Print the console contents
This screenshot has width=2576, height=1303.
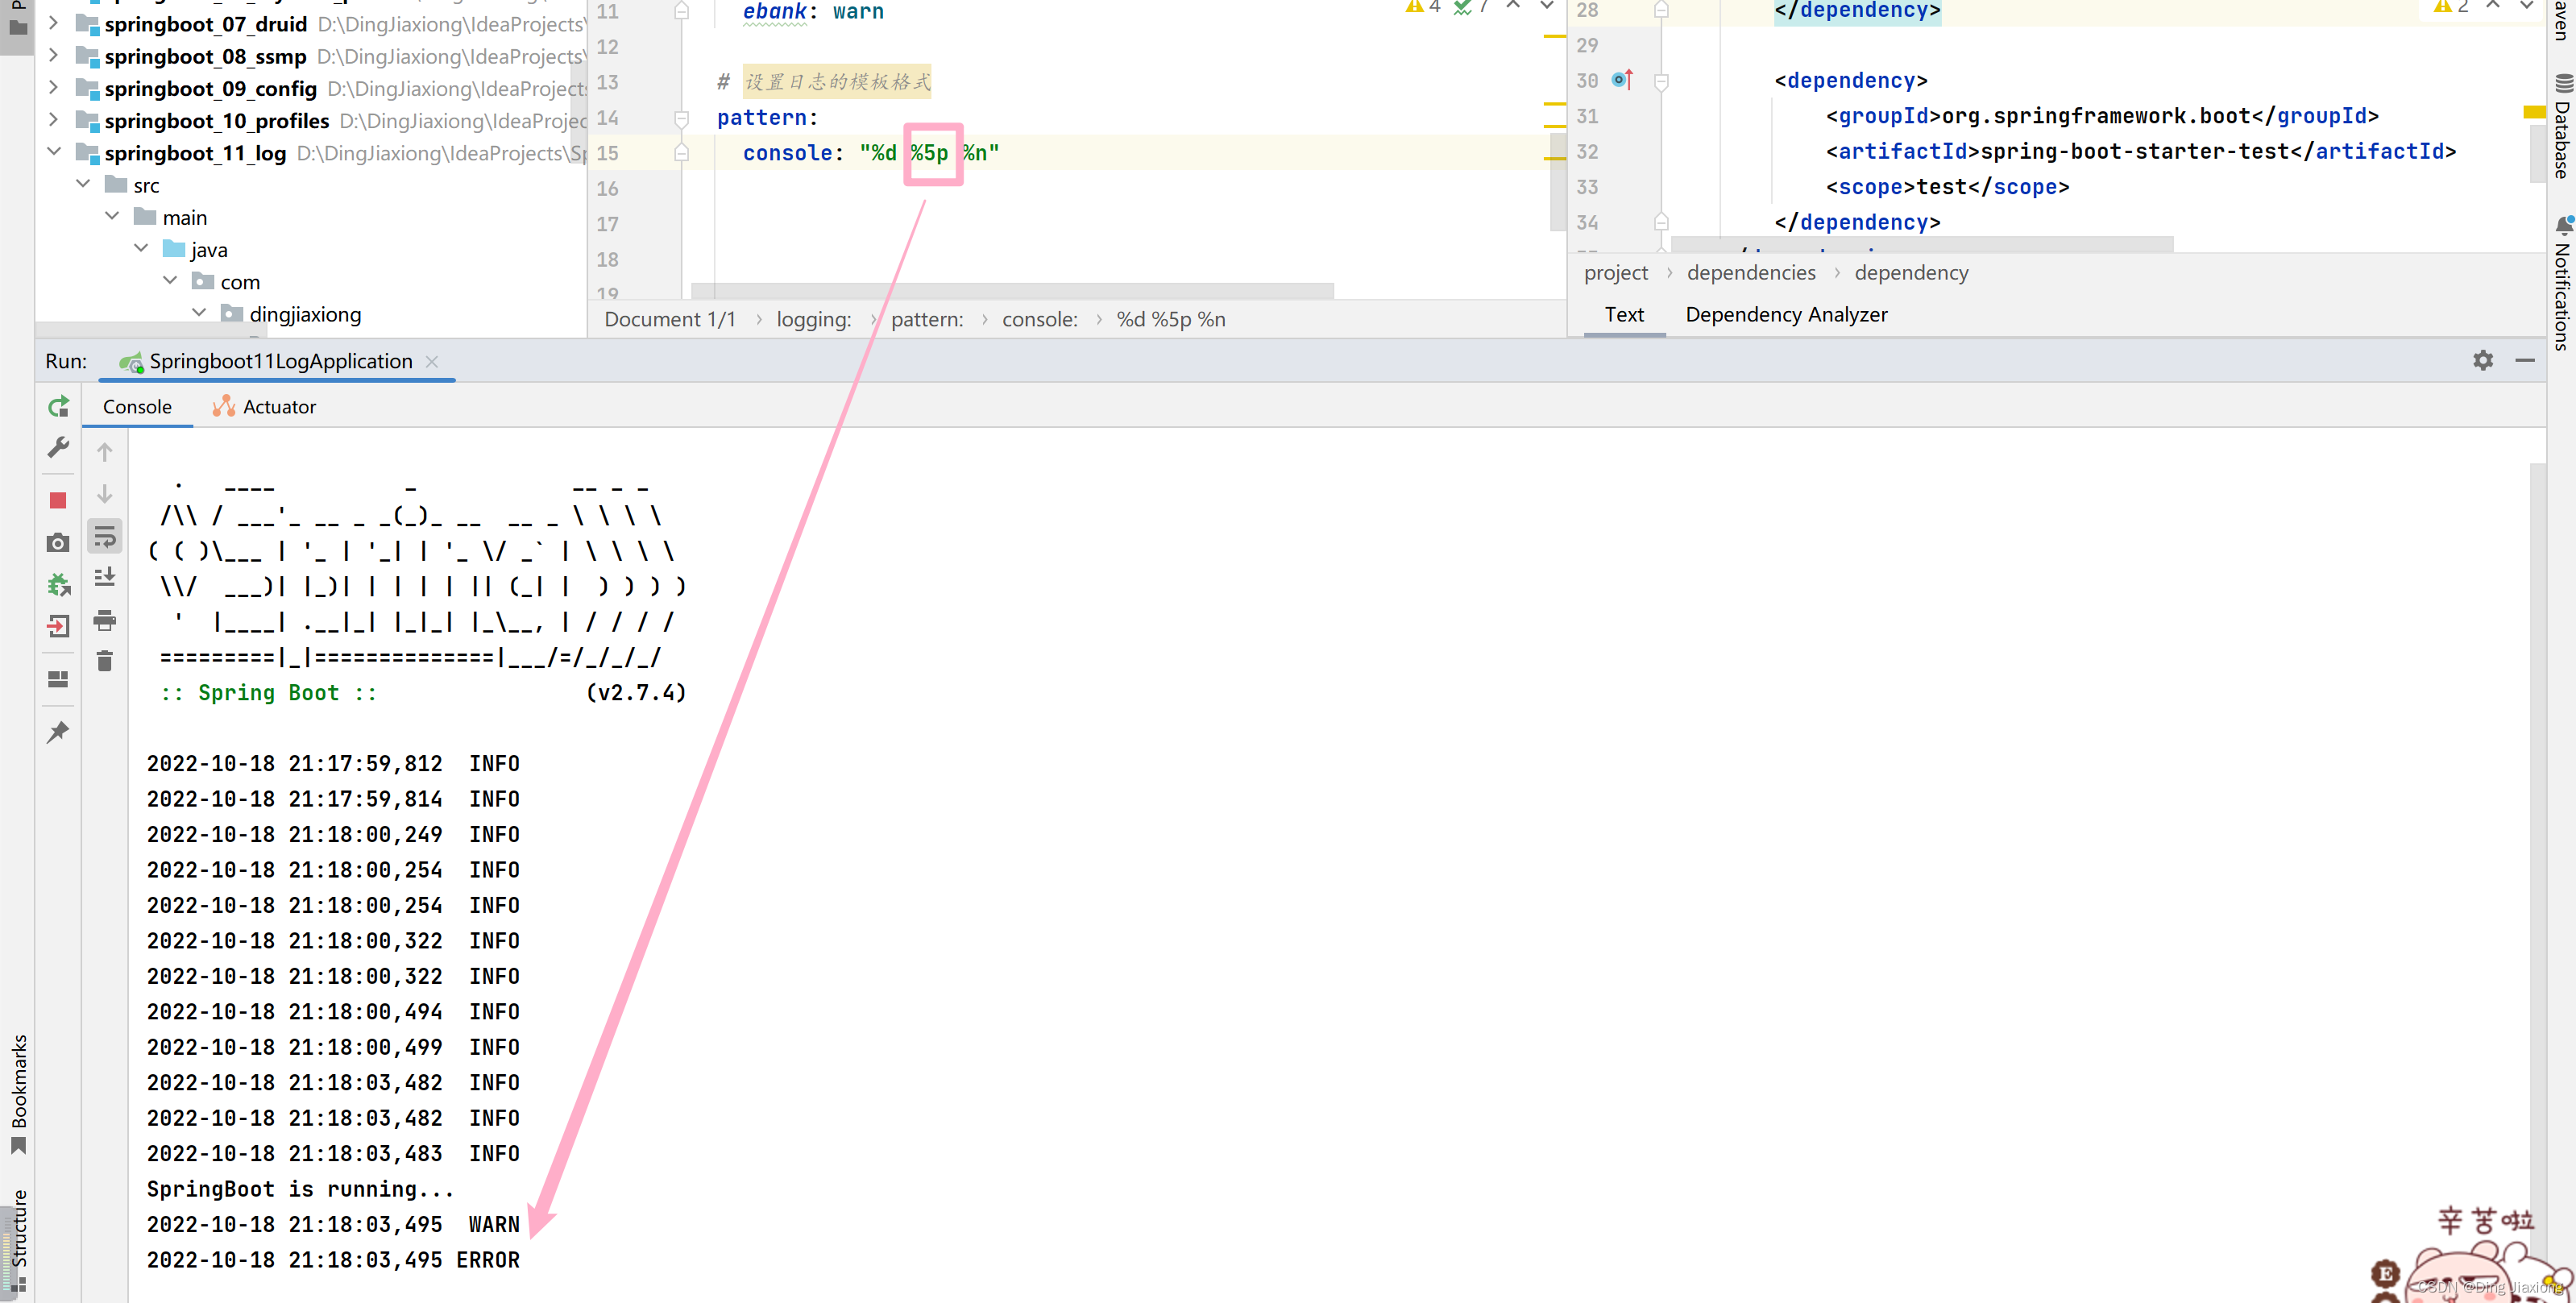point(104,621)
